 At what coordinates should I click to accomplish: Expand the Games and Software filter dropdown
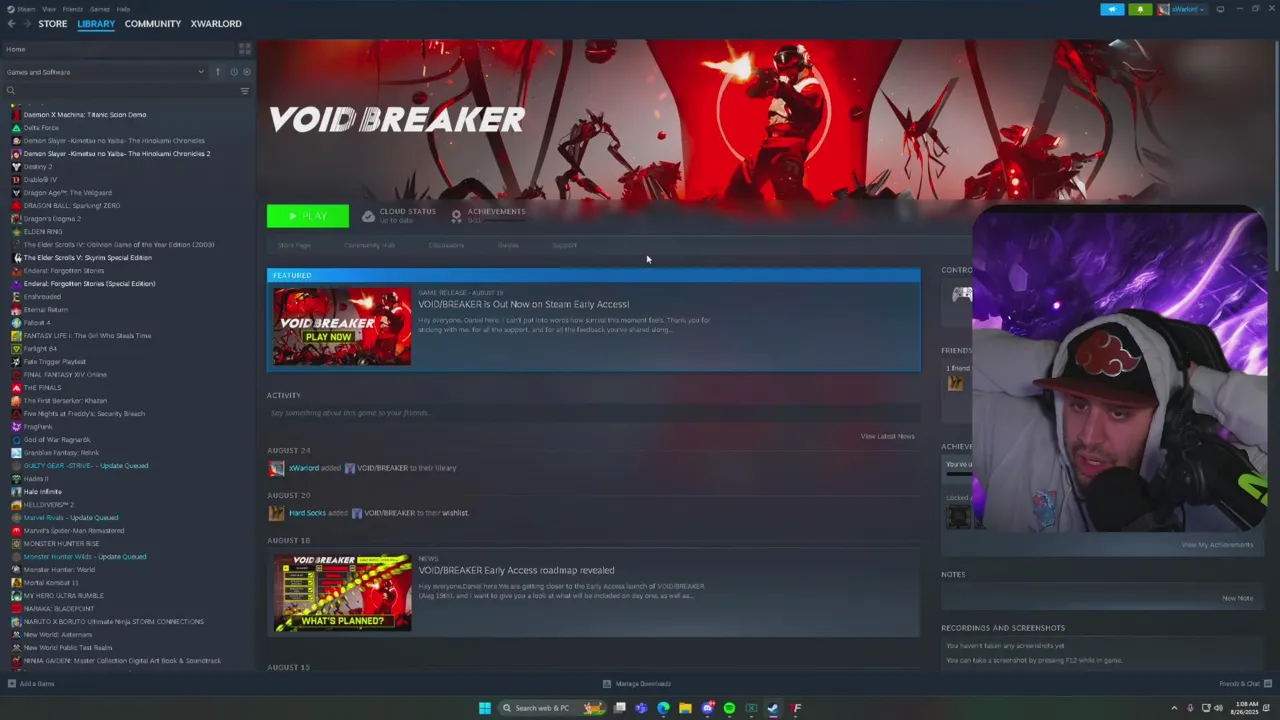pos(104,72)
